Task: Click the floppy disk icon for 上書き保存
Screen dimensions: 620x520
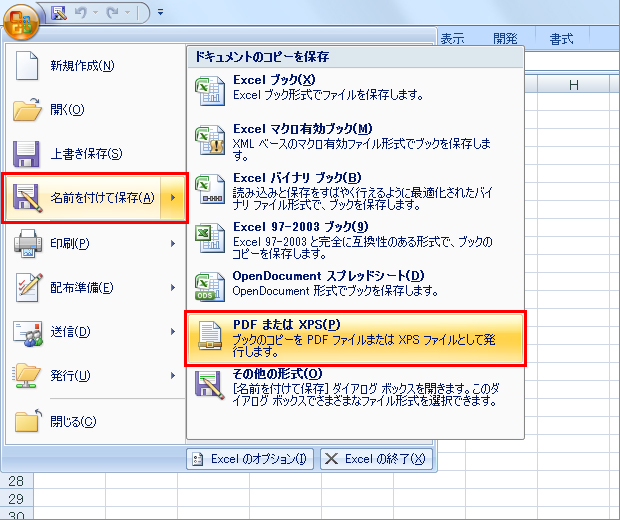Action: (x=26, y=153)
